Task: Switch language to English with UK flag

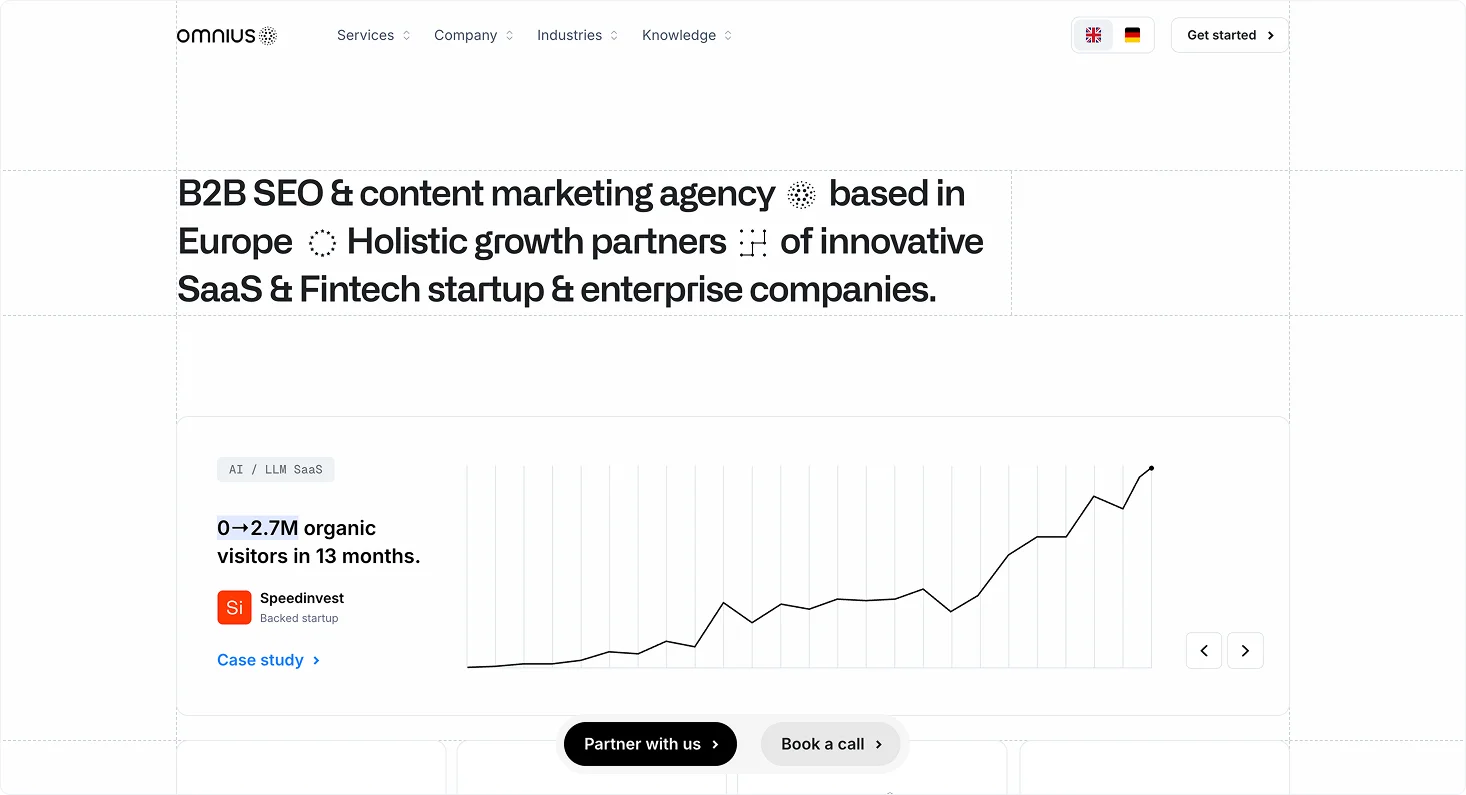Action: [1093, 35]
